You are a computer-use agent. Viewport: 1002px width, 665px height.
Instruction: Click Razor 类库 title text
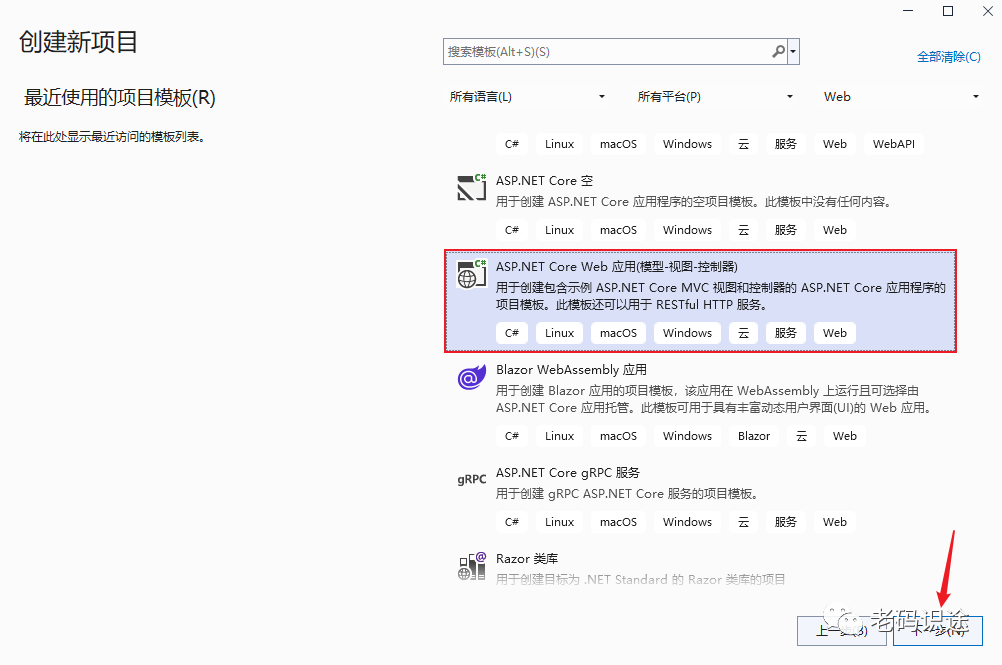pos(527,558)
